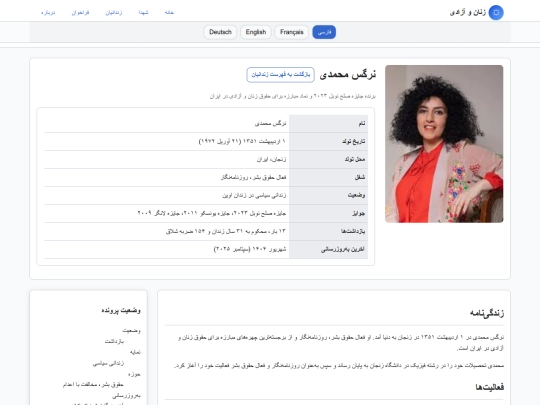Open the خانه navigation link
Viewport: 540px width, 405px height.
pyautogui.click(x=169, y=12)
